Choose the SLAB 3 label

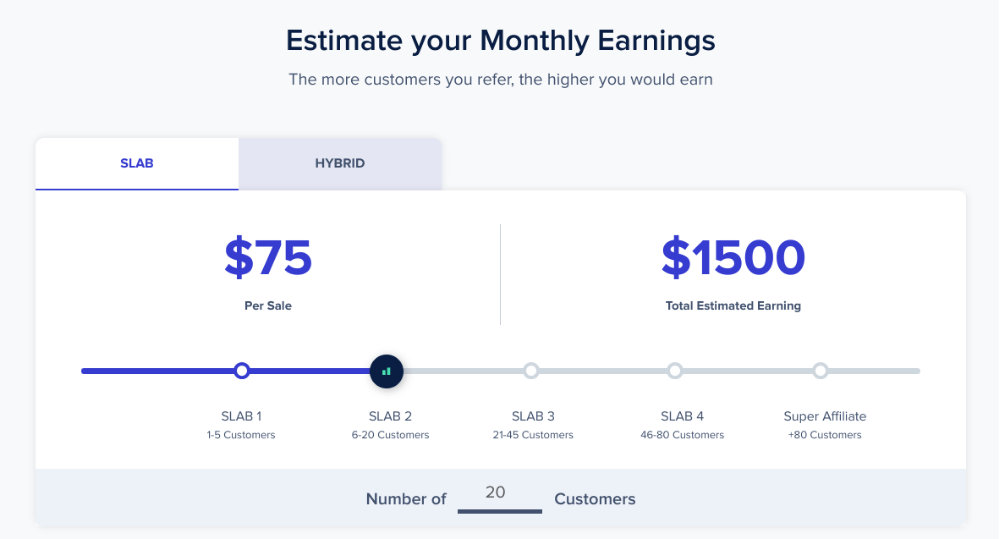coord(533,416)
